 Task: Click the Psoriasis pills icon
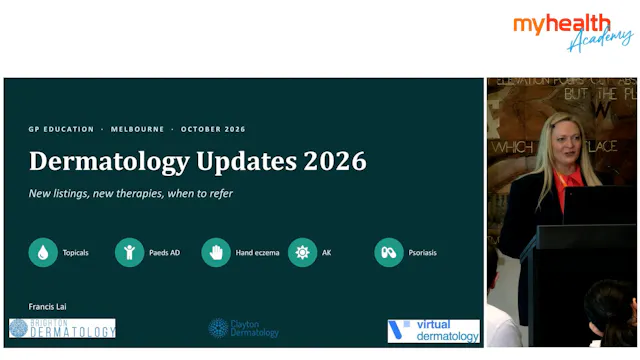click(x=389, y=253)
